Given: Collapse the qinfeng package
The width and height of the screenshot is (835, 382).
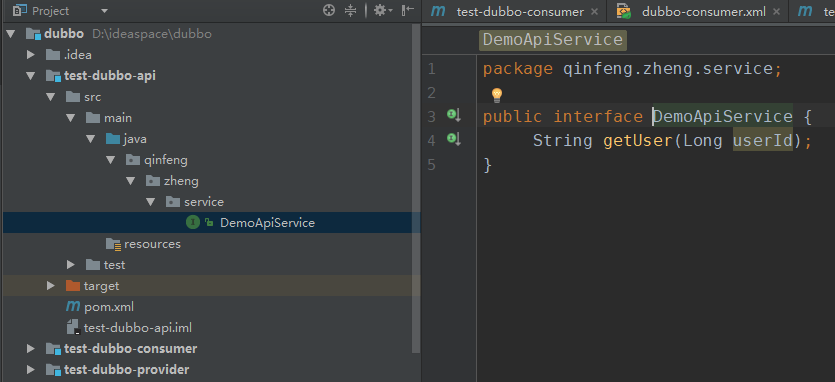Looking at the screenshot, I should coord(111,160).
